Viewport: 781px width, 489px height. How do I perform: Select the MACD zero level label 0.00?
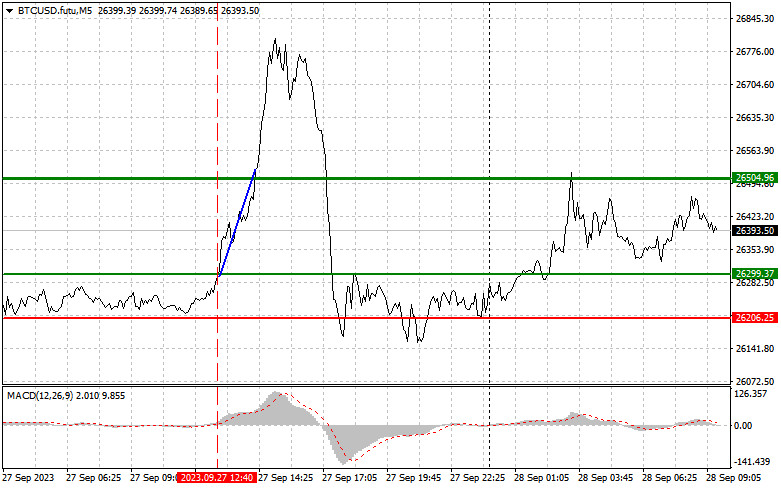(x=743, y=426)
